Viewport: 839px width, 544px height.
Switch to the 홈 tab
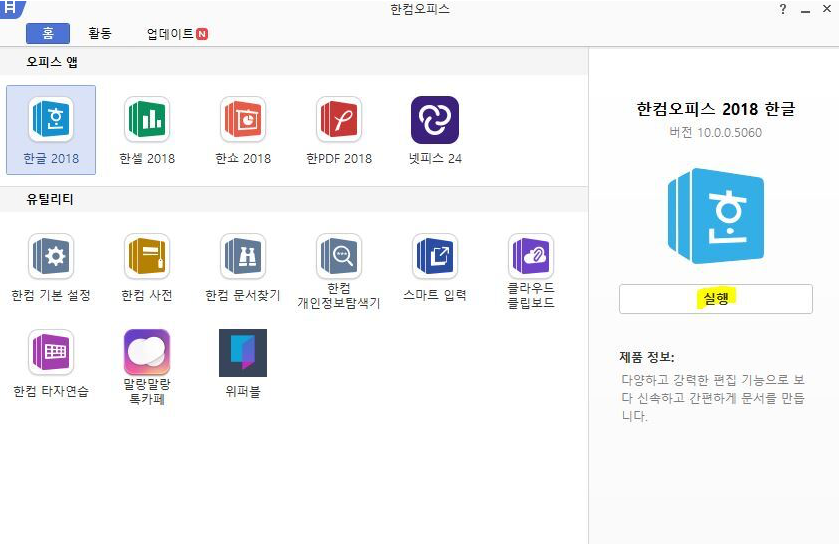coord(48,33)
